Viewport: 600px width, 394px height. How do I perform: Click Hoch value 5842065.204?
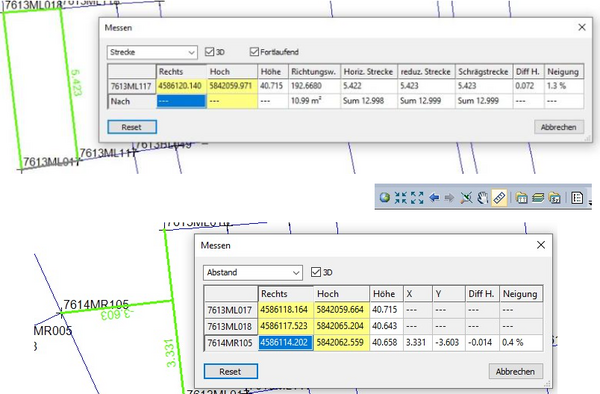(342, 326)
